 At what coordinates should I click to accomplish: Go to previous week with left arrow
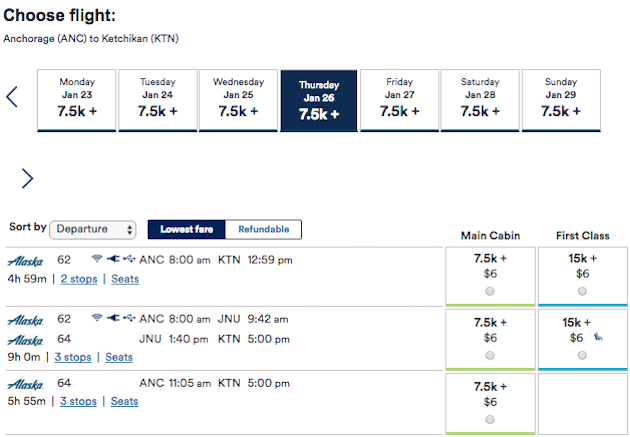(x=12, y=97)
